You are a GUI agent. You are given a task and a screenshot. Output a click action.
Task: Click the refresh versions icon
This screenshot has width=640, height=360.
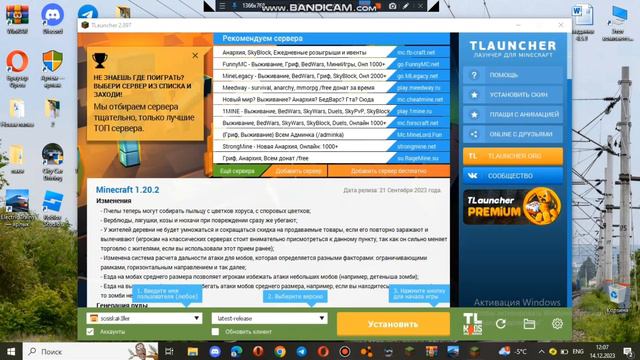pyautogui.click(x=501, y=324)
